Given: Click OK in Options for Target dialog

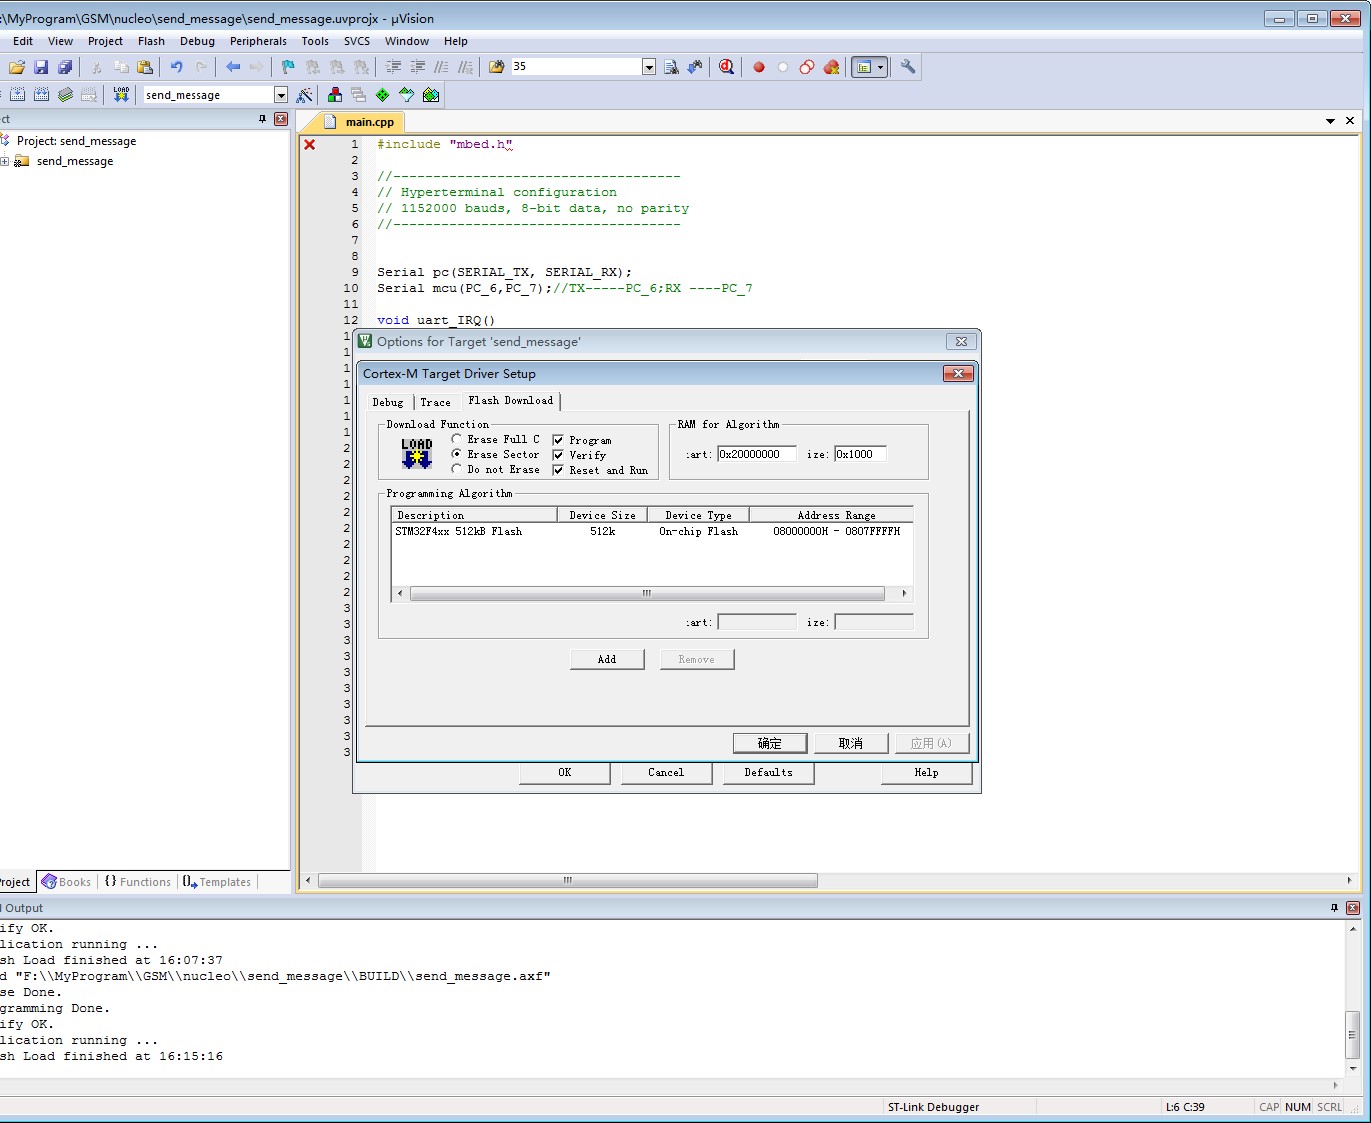Looking at the screenshot, I should [565, 773].
